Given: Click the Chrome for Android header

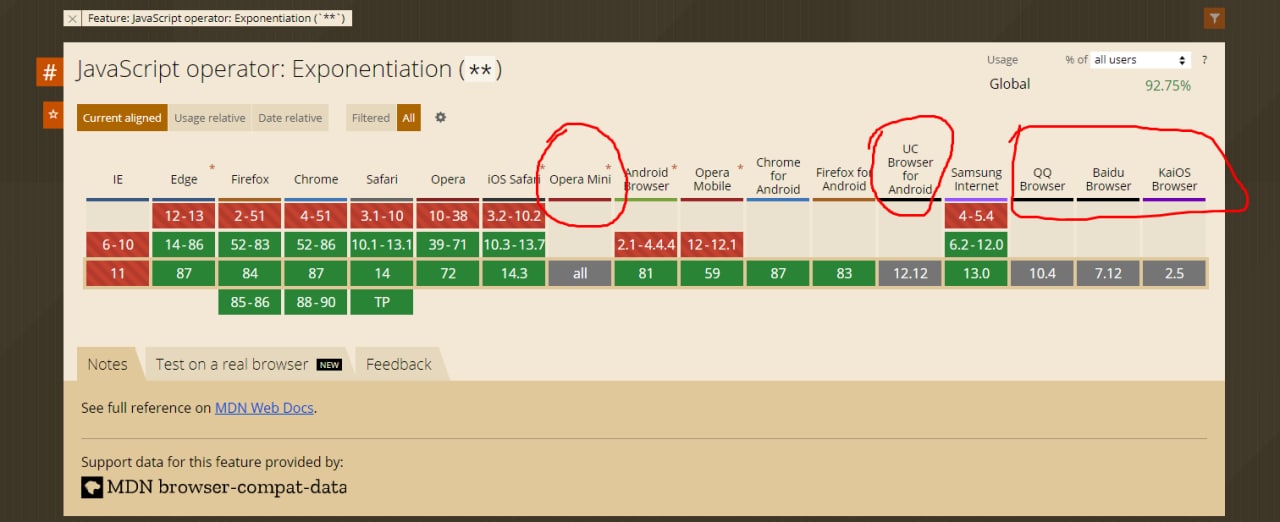Looking at the screenshot, I should click(778, 176).
